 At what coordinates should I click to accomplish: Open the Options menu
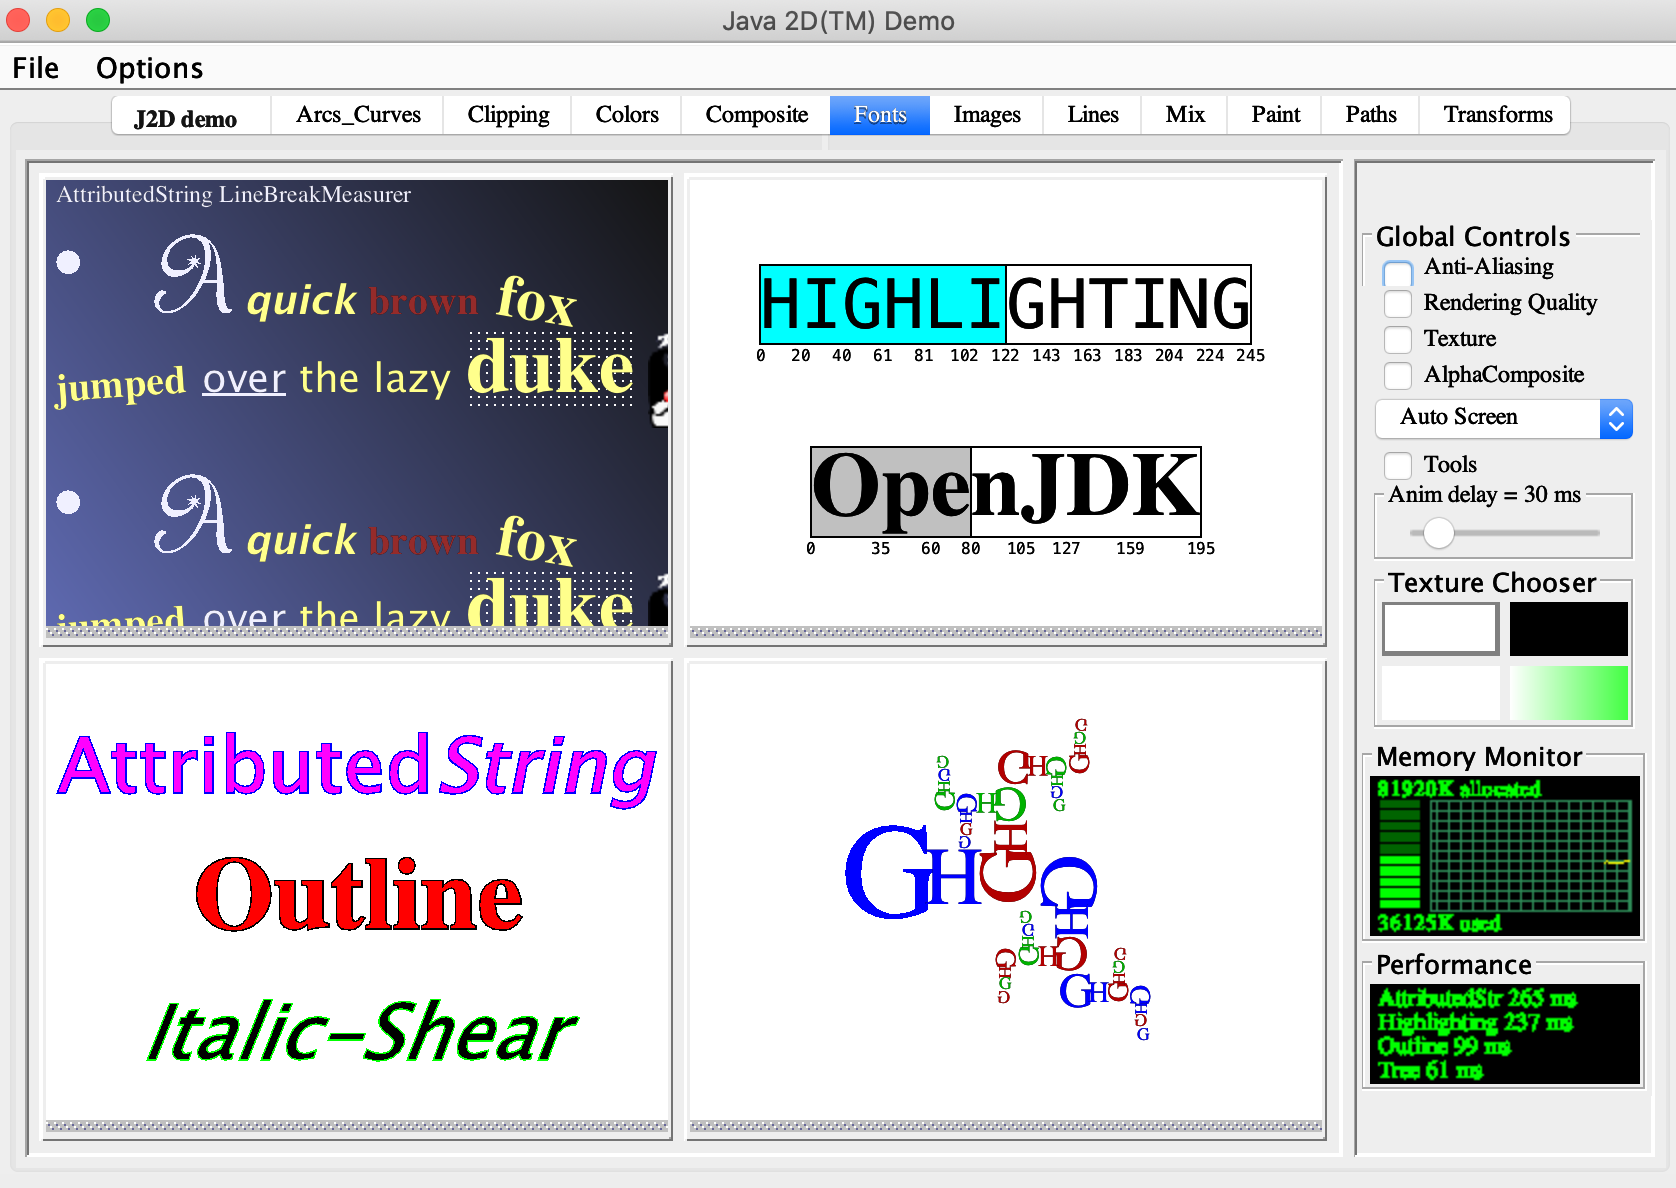pos(149,68)
